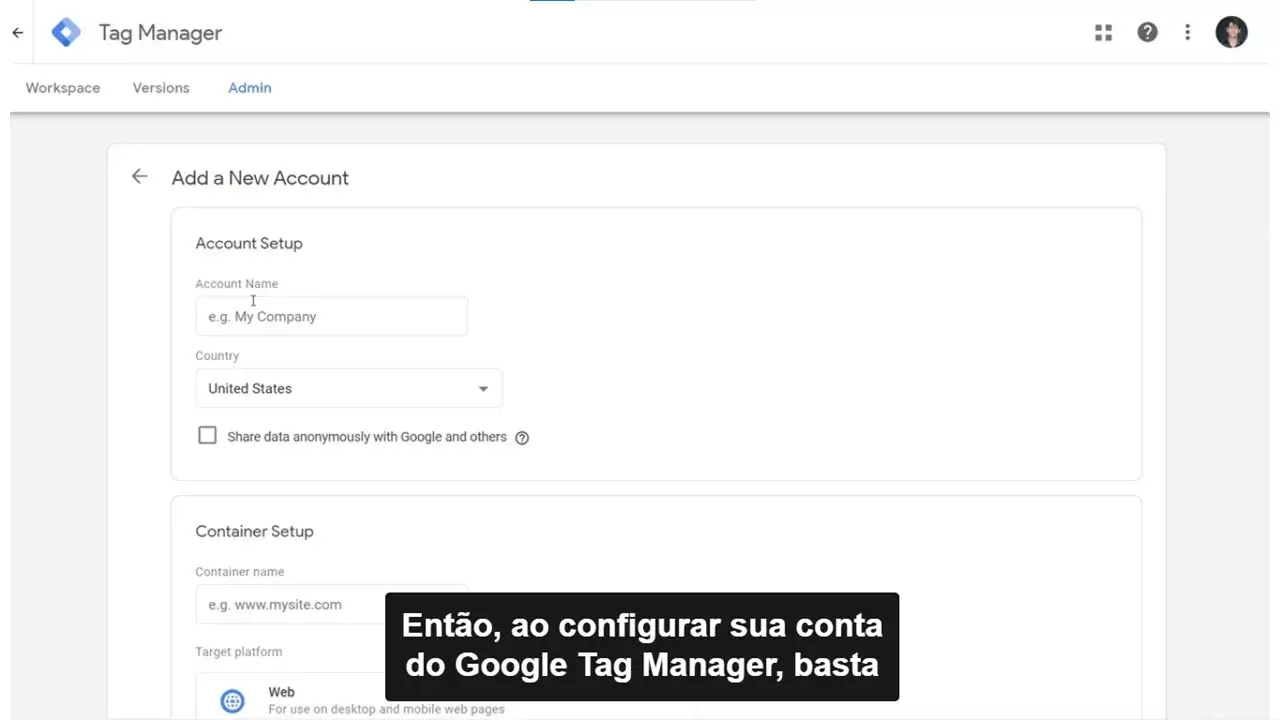Click the Country field label
The image size is (1280, 720).
pos(217,356)
